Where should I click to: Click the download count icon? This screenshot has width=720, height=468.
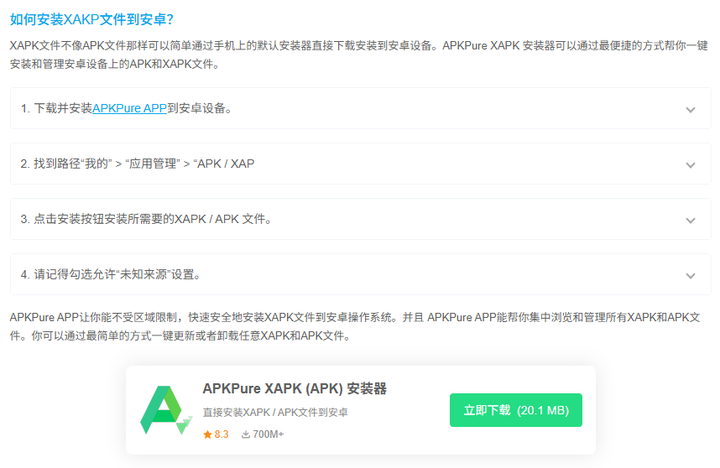click(246, 434)
